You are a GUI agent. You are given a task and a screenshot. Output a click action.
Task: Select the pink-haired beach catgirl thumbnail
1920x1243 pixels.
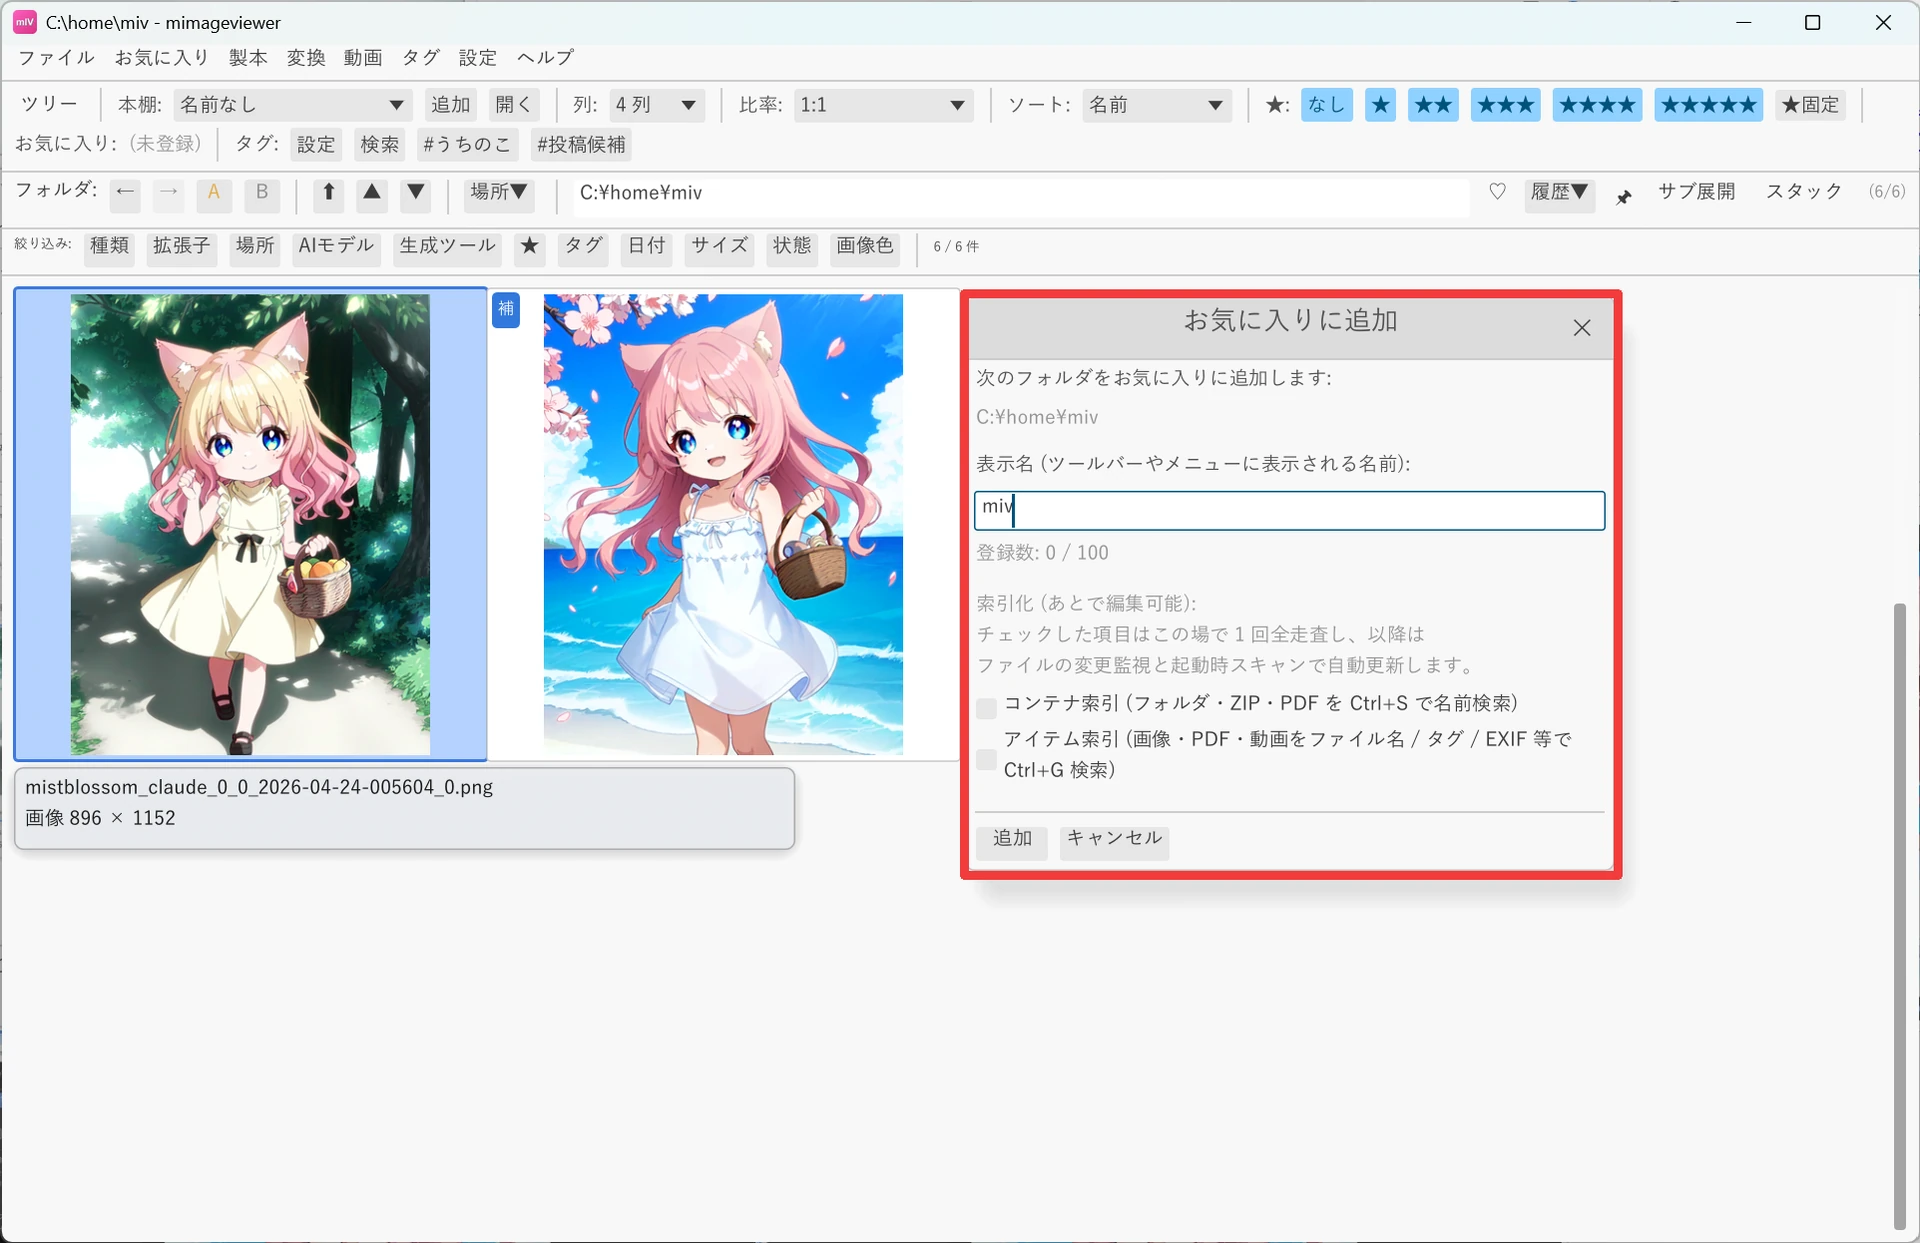pos(723,524)
